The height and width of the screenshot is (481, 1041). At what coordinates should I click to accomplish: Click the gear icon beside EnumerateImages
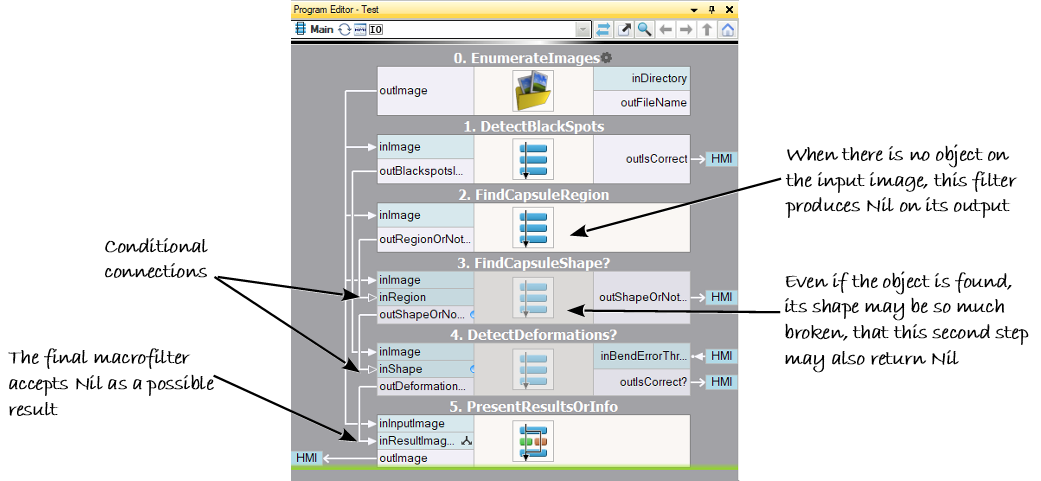click(606, 59)
